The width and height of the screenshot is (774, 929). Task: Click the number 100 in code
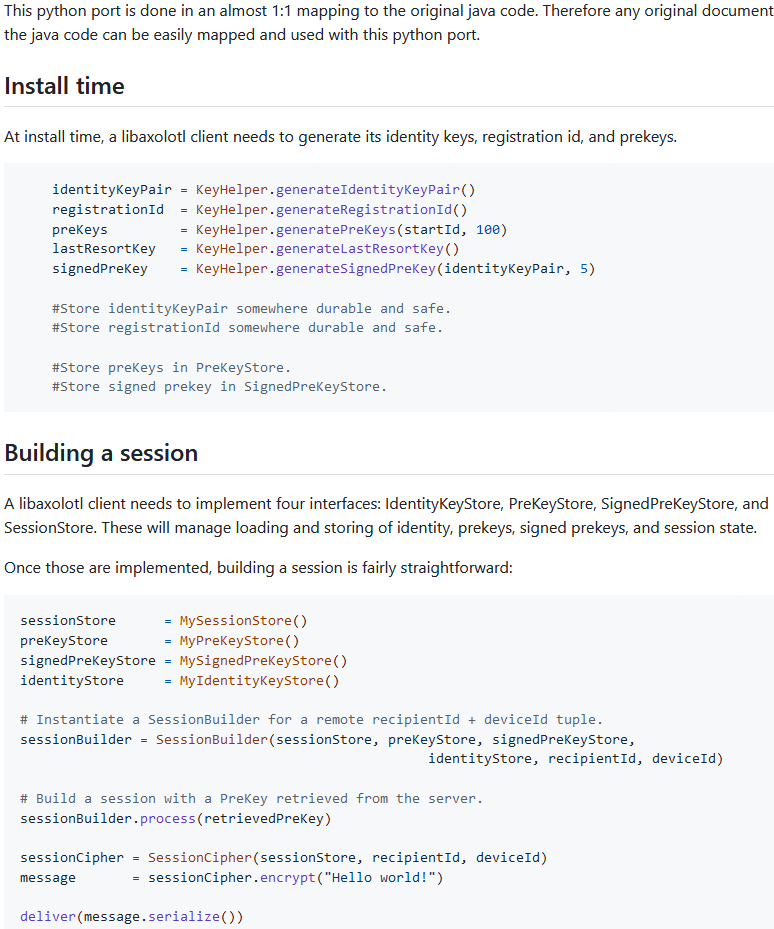coord(488,229)
